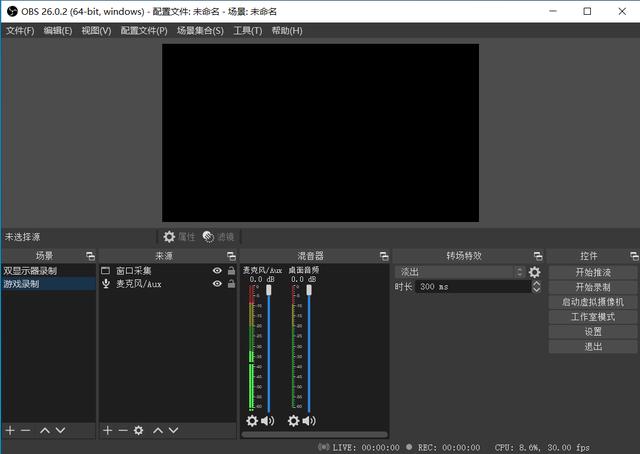This screenshot has height=454, width=640.
Task: Add a new source with plus
Action: 107,430
